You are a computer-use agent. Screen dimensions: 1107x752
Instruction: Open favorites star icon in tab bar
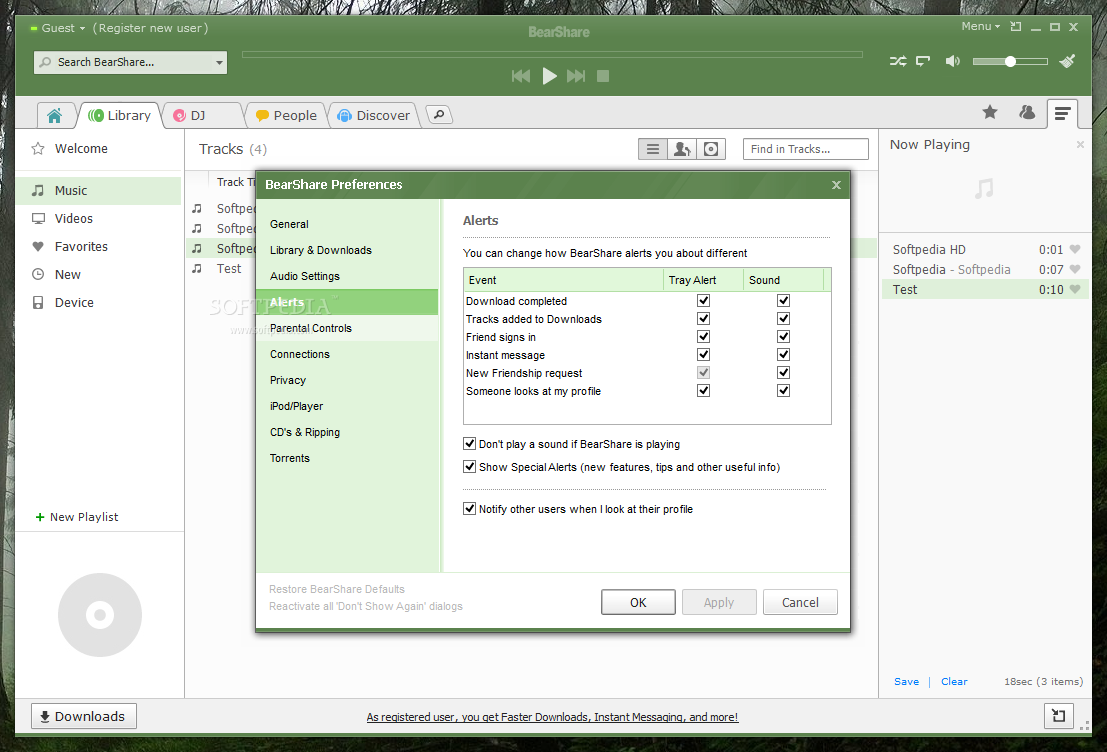click(990, 112)
